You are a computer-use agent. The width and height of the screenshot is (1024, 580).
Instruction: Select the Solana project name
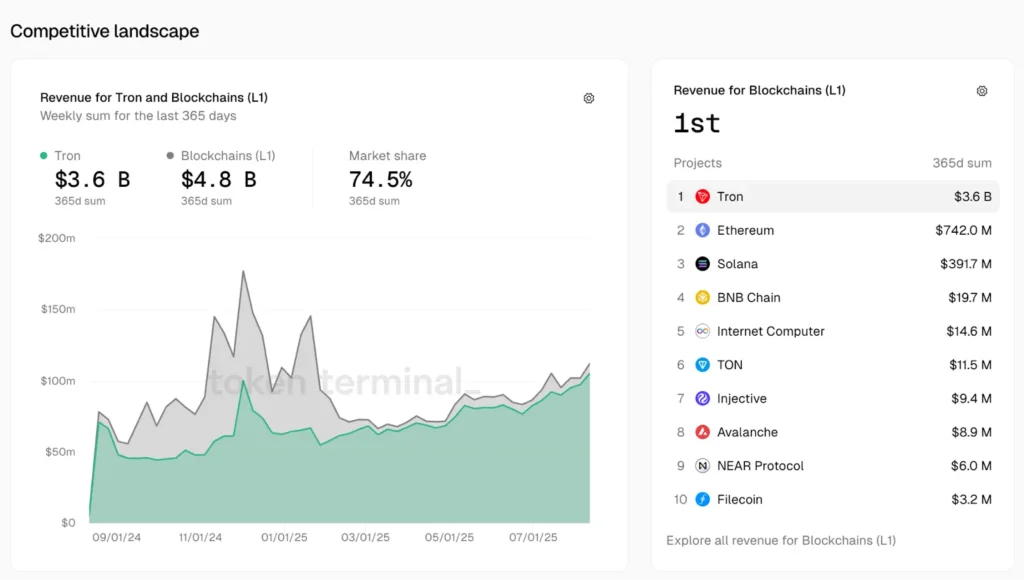(737, 264)
